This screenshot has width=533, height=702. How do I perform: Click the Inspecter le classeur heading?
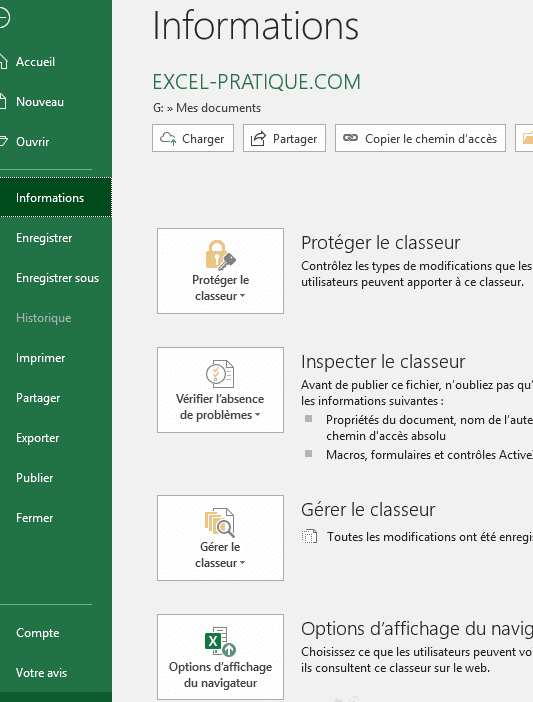pyautogui.click(x=383, y=361)
